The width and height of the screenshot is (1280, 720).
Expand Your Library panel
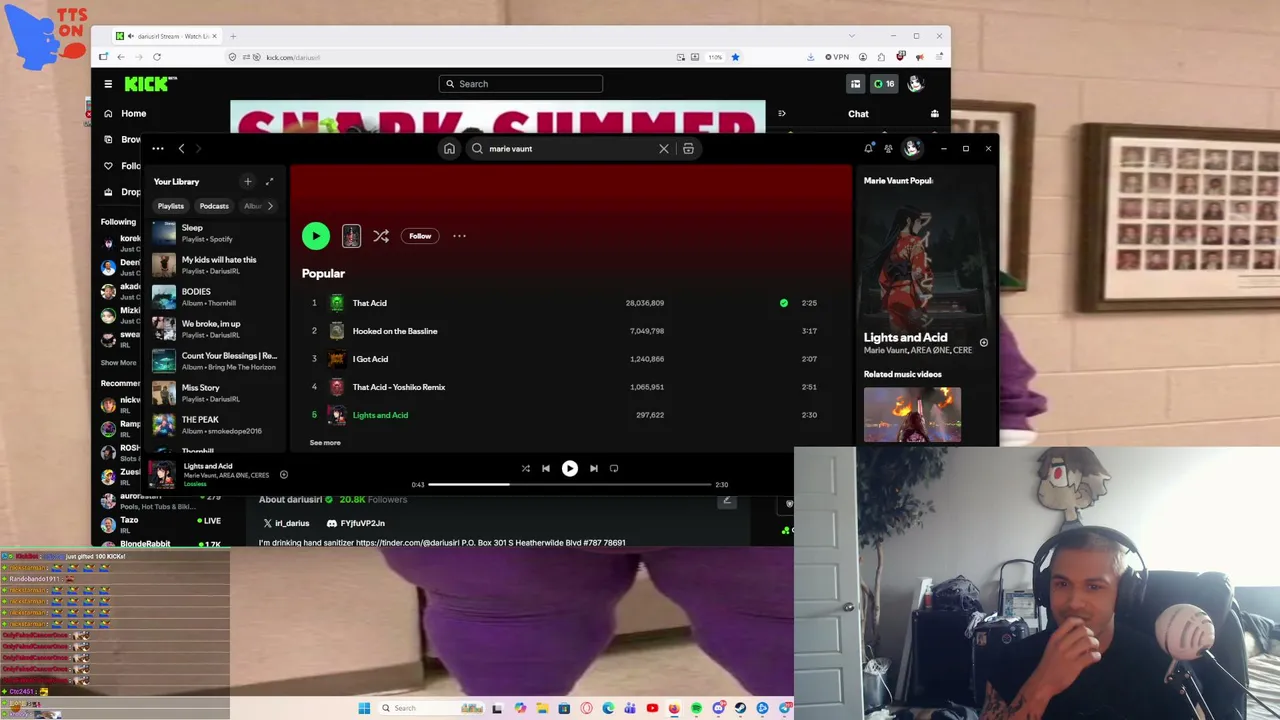coord(269,182)
